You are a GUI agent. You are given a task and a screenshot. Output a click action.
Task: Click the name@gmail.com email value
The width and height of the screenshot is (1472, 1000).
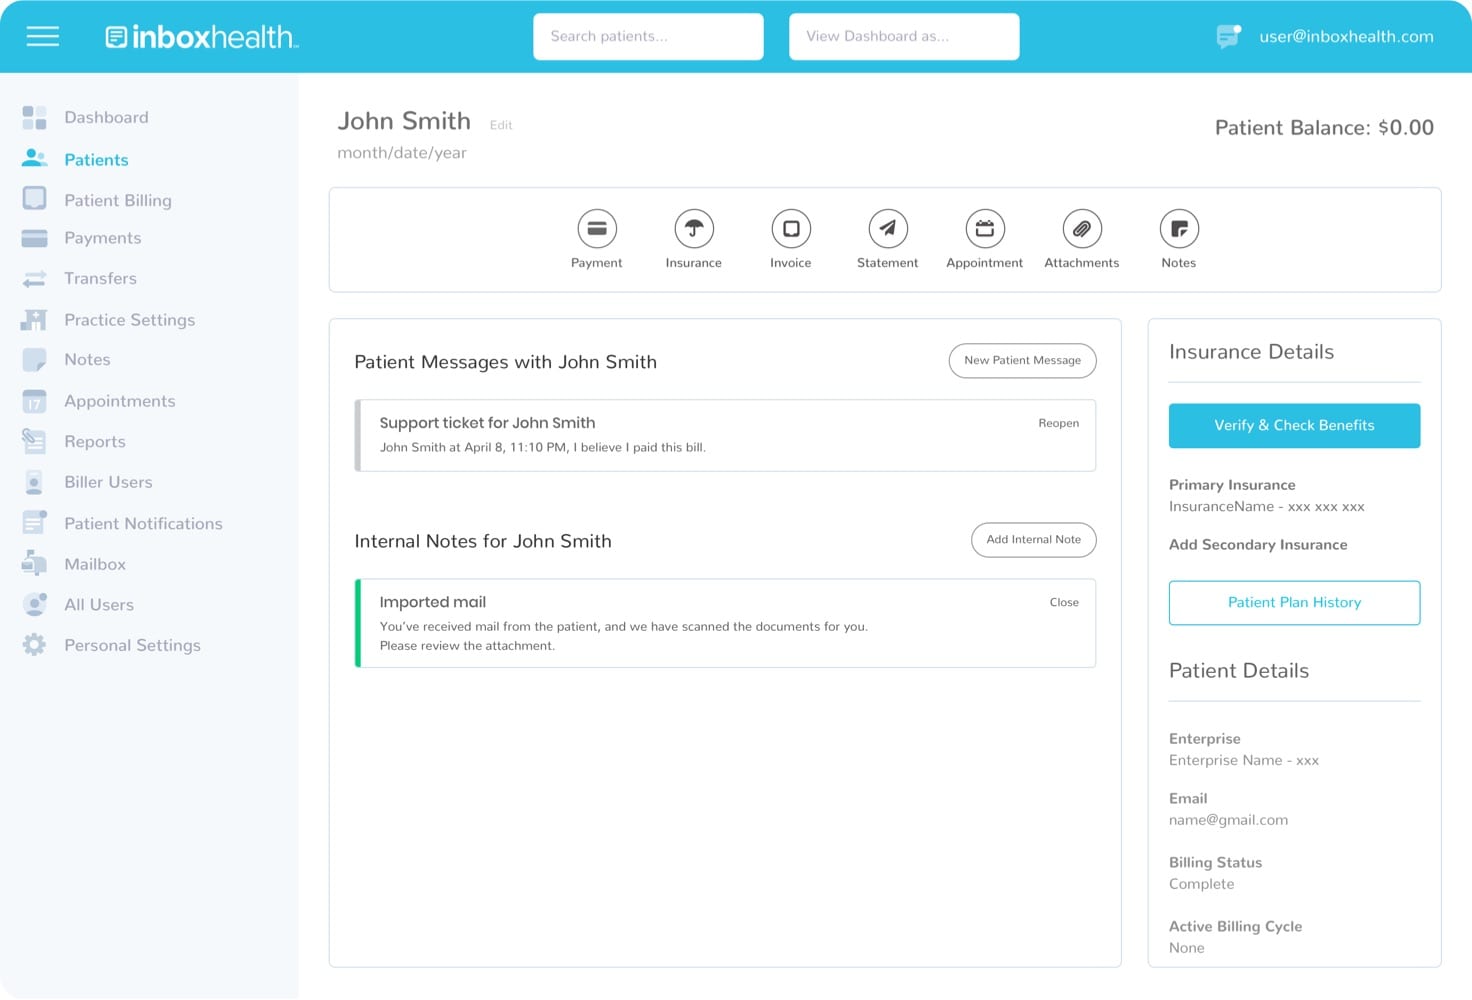(1228, 820)
